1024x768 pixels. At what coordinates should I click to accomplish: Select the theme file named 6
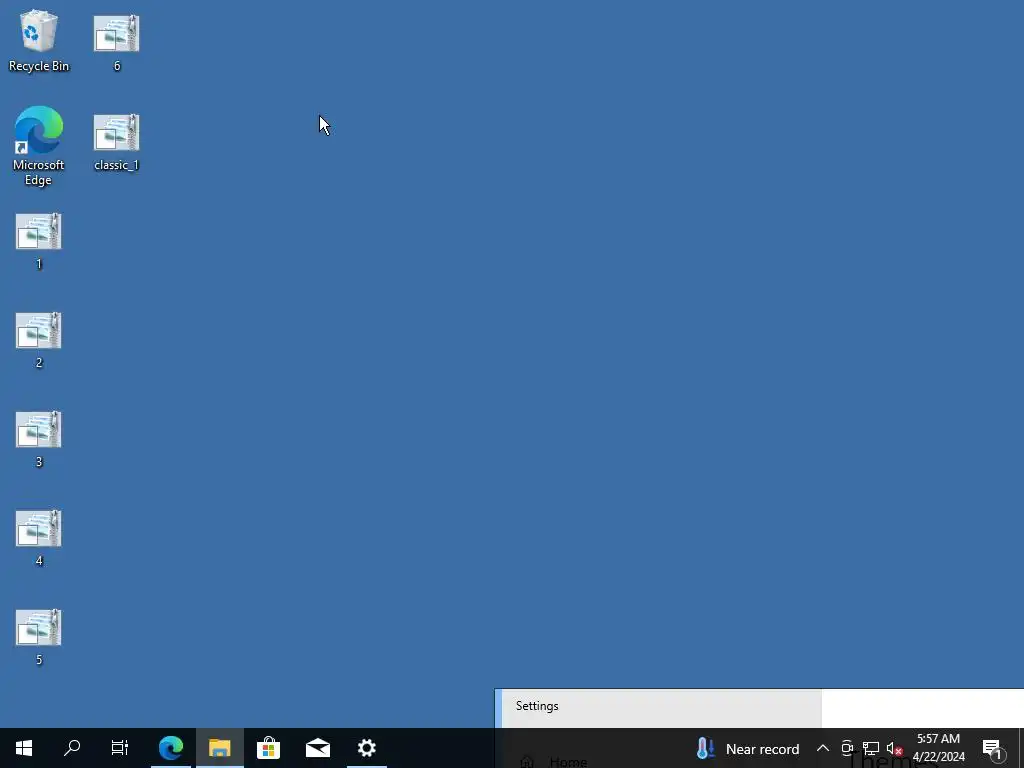(x=117, y=42)
